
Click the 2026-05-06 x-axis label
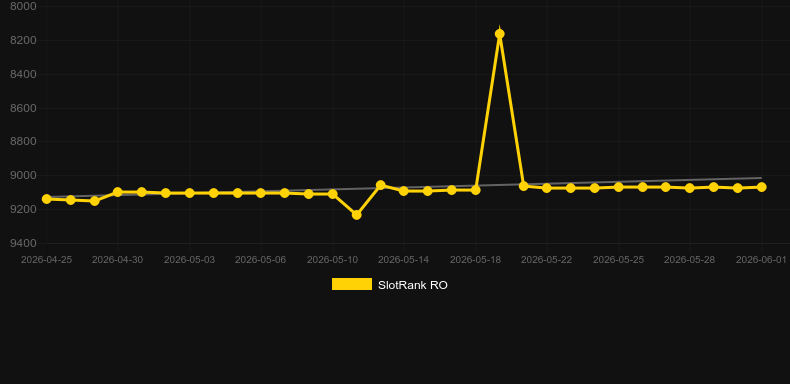pyautogui.click(x=260, y=260)
